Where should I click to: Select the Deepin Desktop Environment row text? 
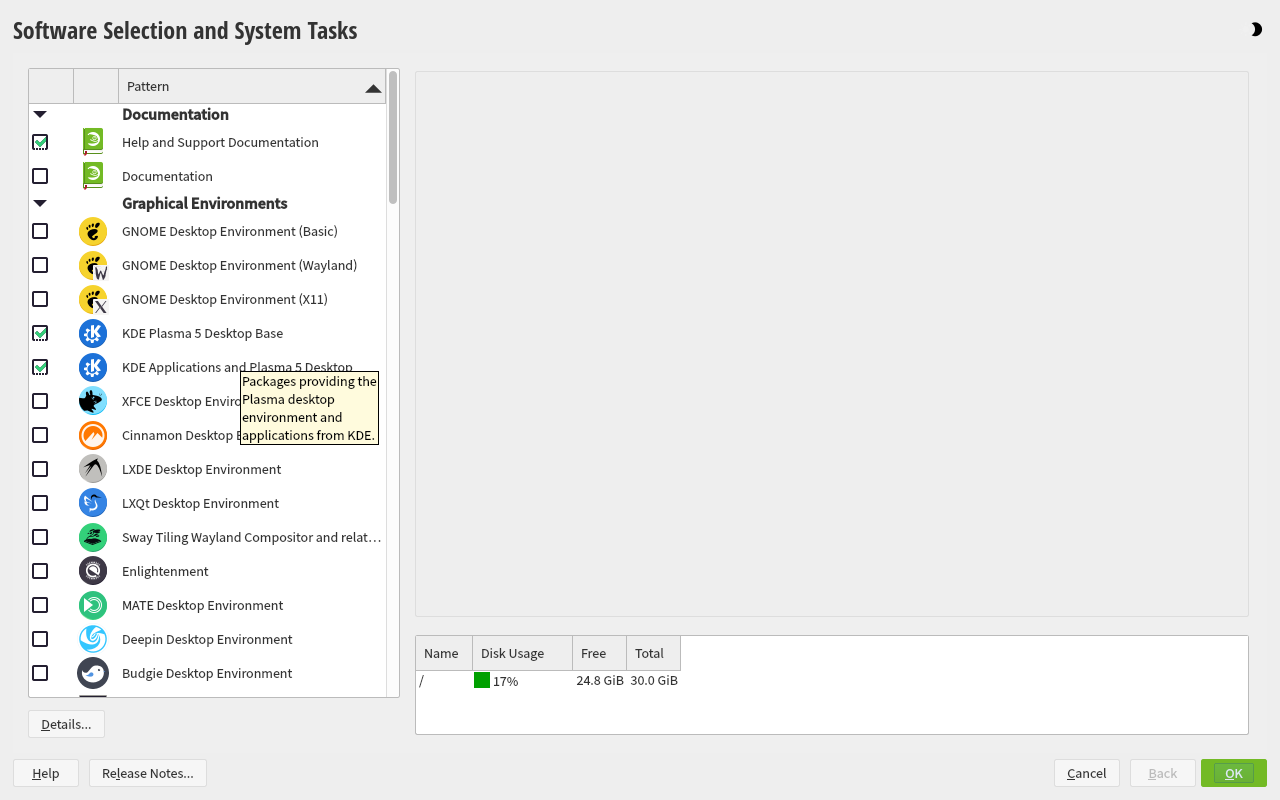click(207, 639)
